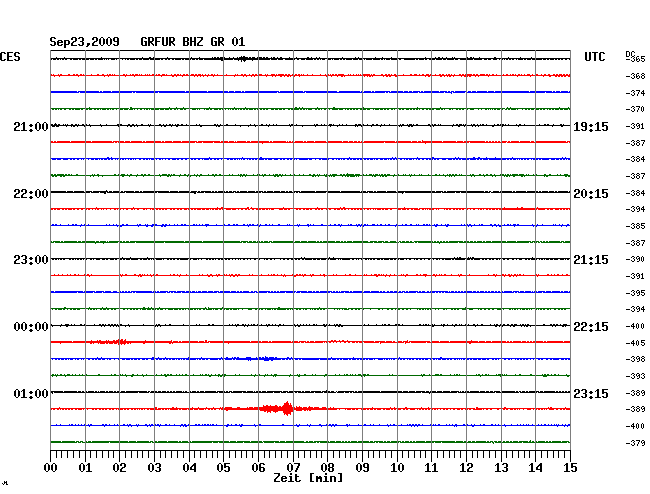This screenshot has height=494, width=650.
Task: Select minute label 11 on time axis
Action: pyautogui.click(x=431, y=468)
